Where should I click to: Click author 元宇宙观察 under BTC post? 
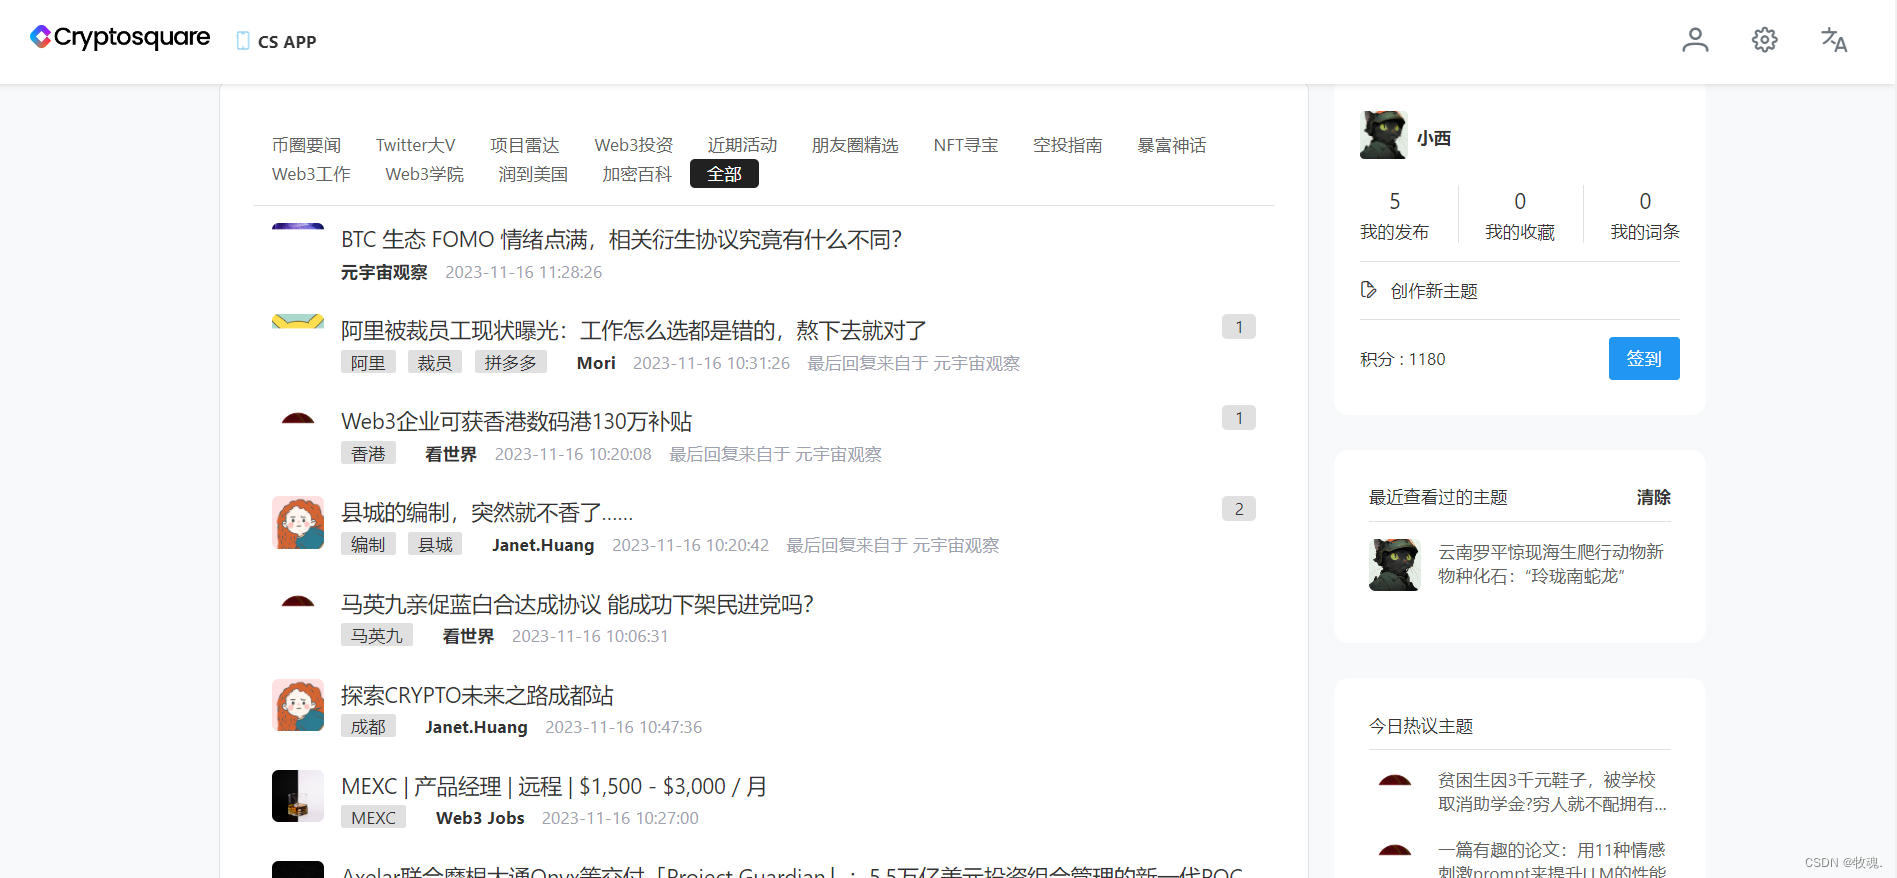tap(384, 272)
